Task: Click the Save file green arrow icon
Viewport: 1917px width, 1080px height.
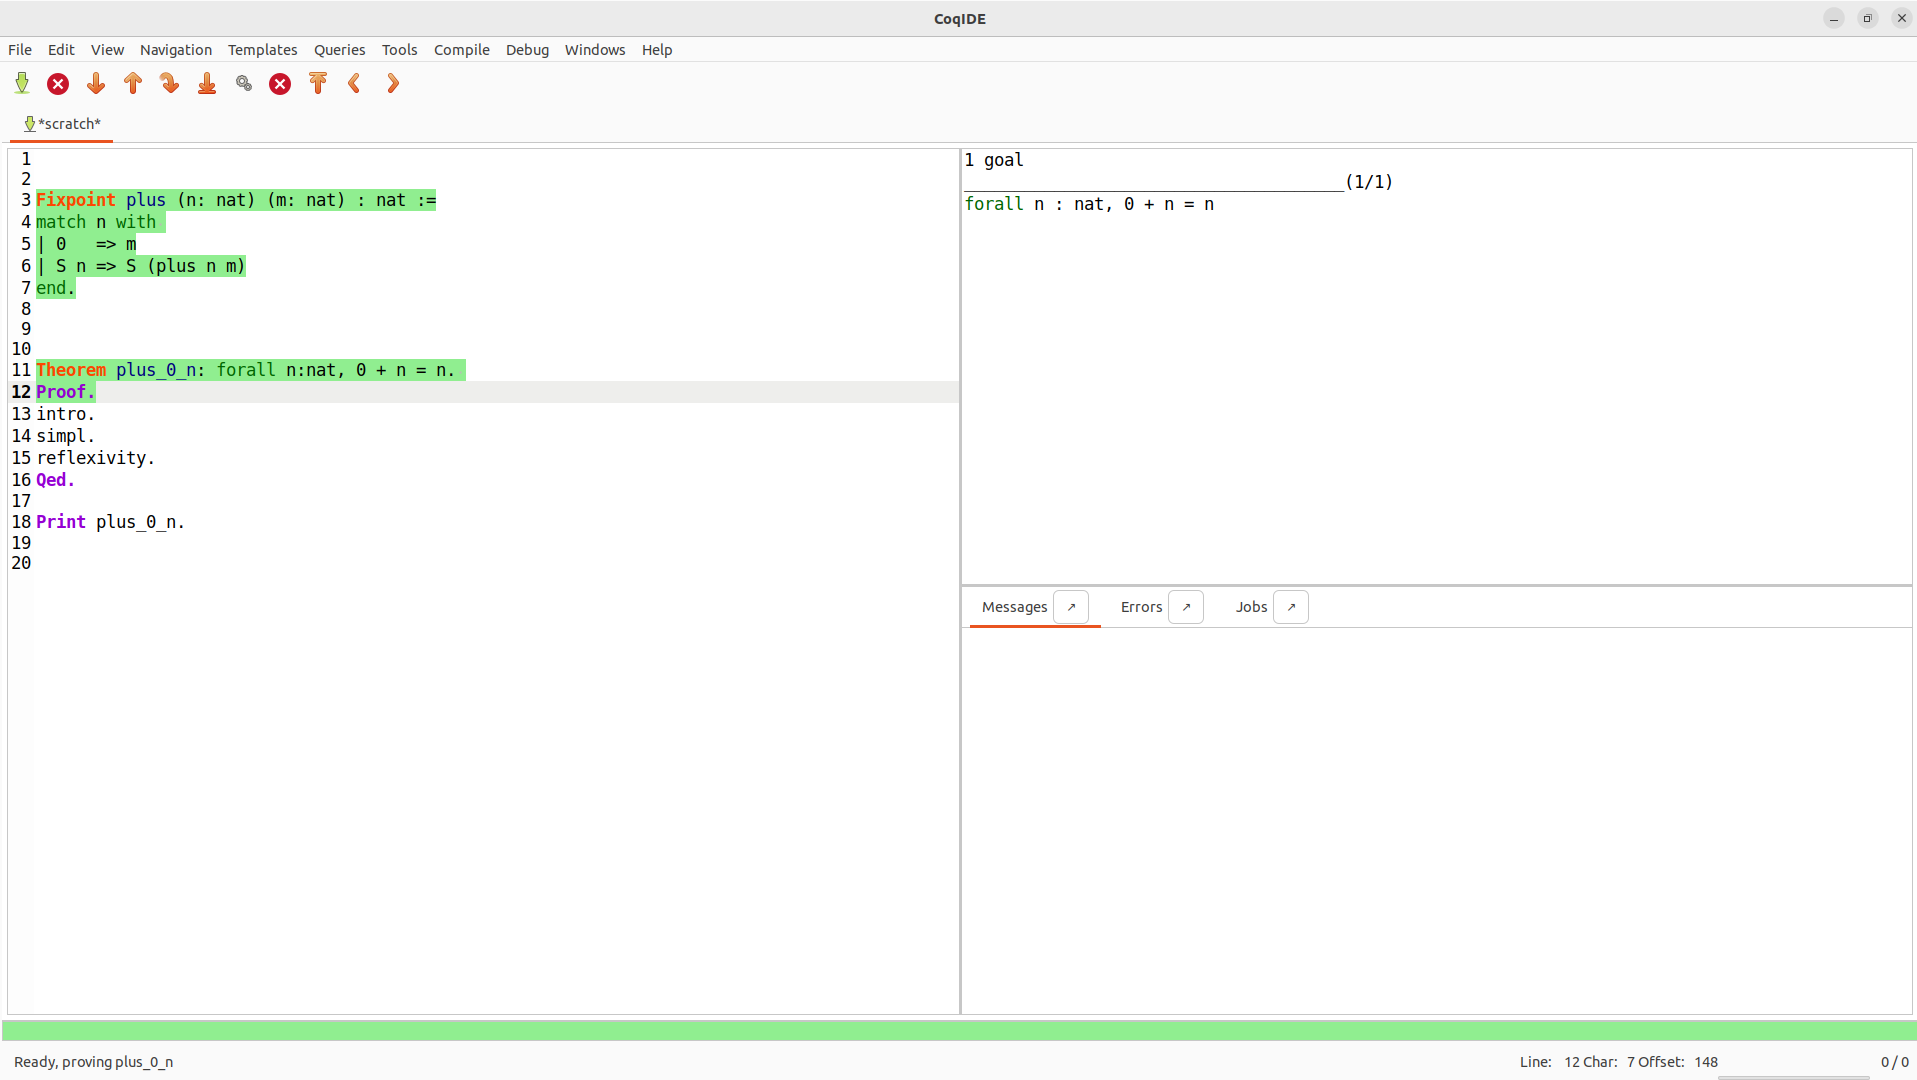Action: pos(22,84)
